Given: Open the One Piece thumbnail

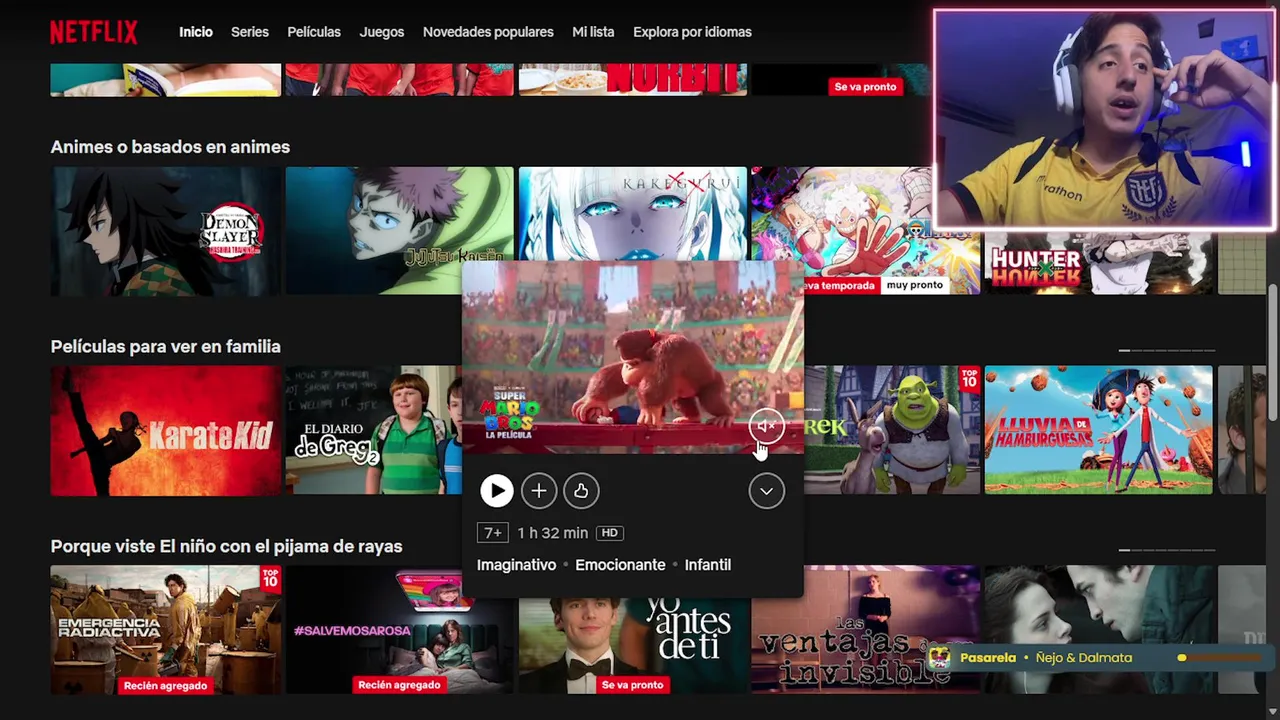Looking at the screenshot, I should click(x=866, y=231).
